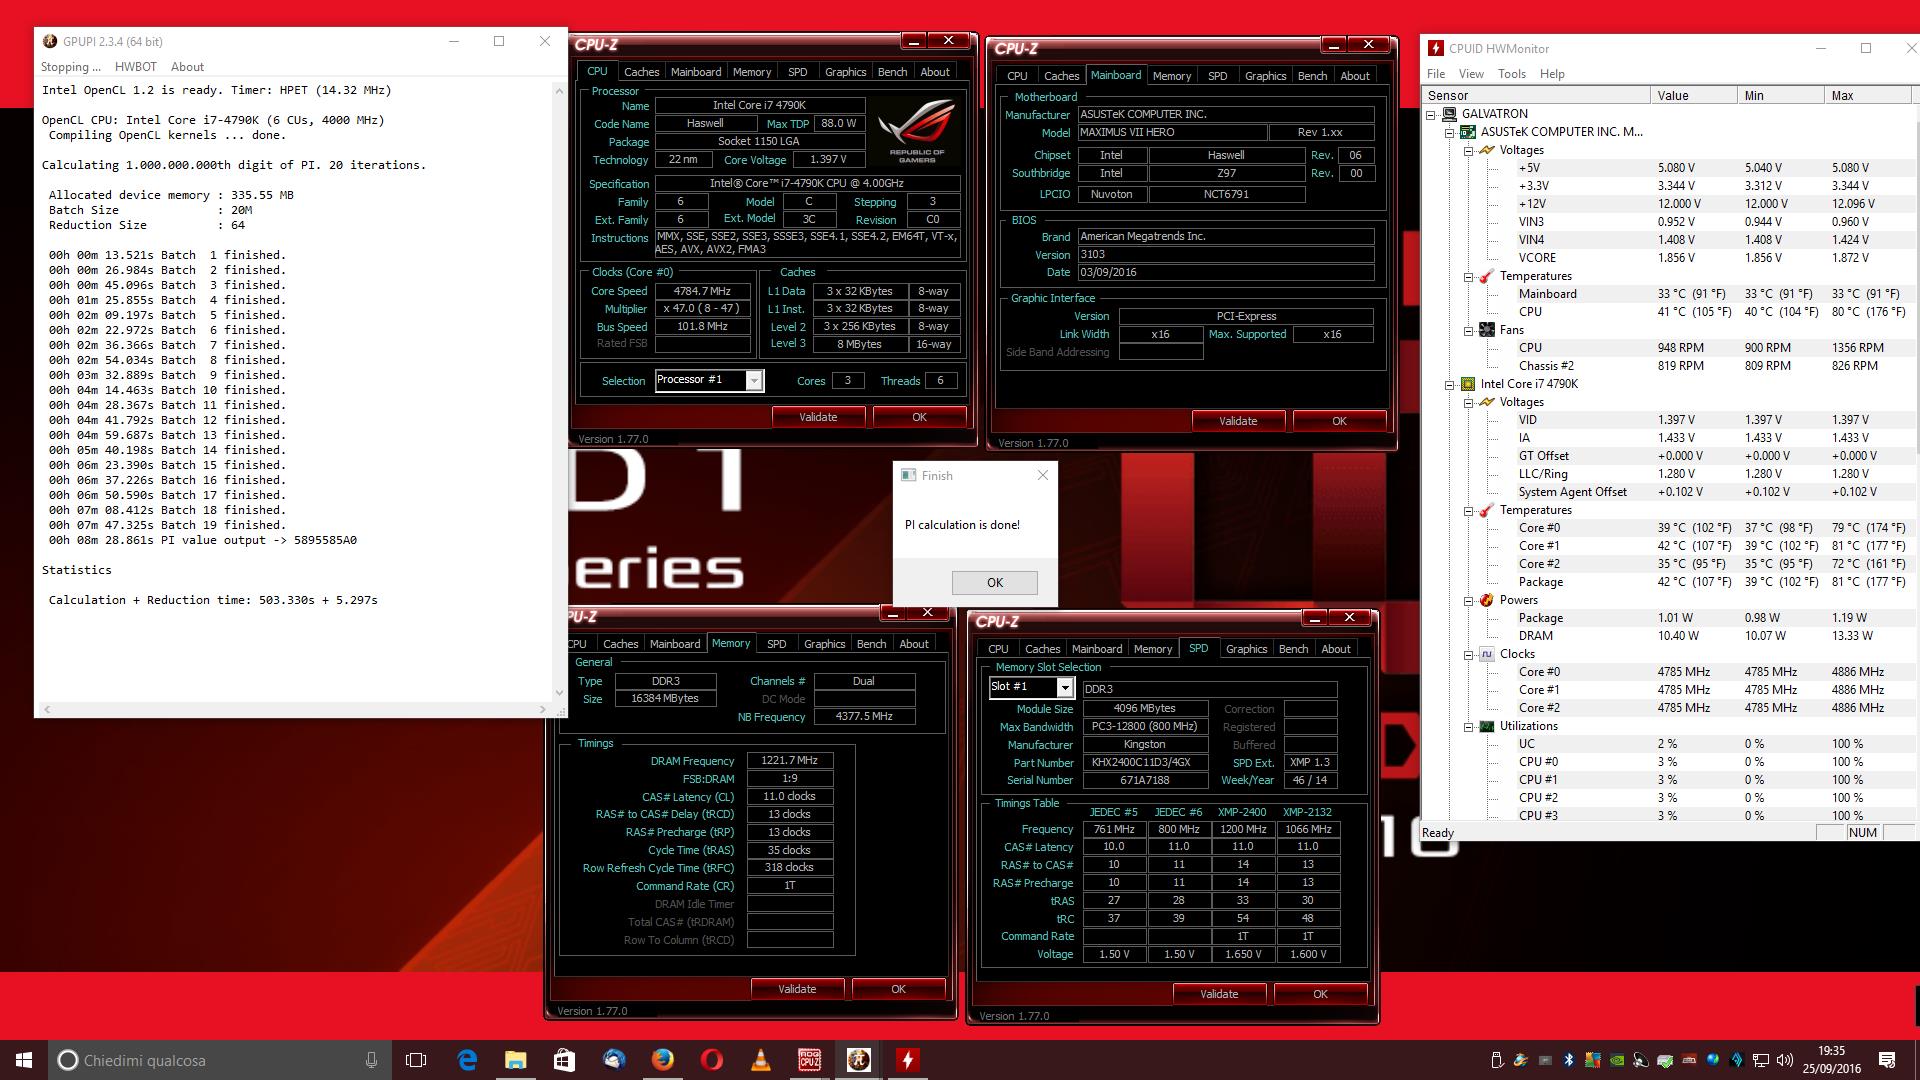This screenshot has width=1920, height=1080.
Task: Click the GPUPI title bar app icon
Action: 50,41
